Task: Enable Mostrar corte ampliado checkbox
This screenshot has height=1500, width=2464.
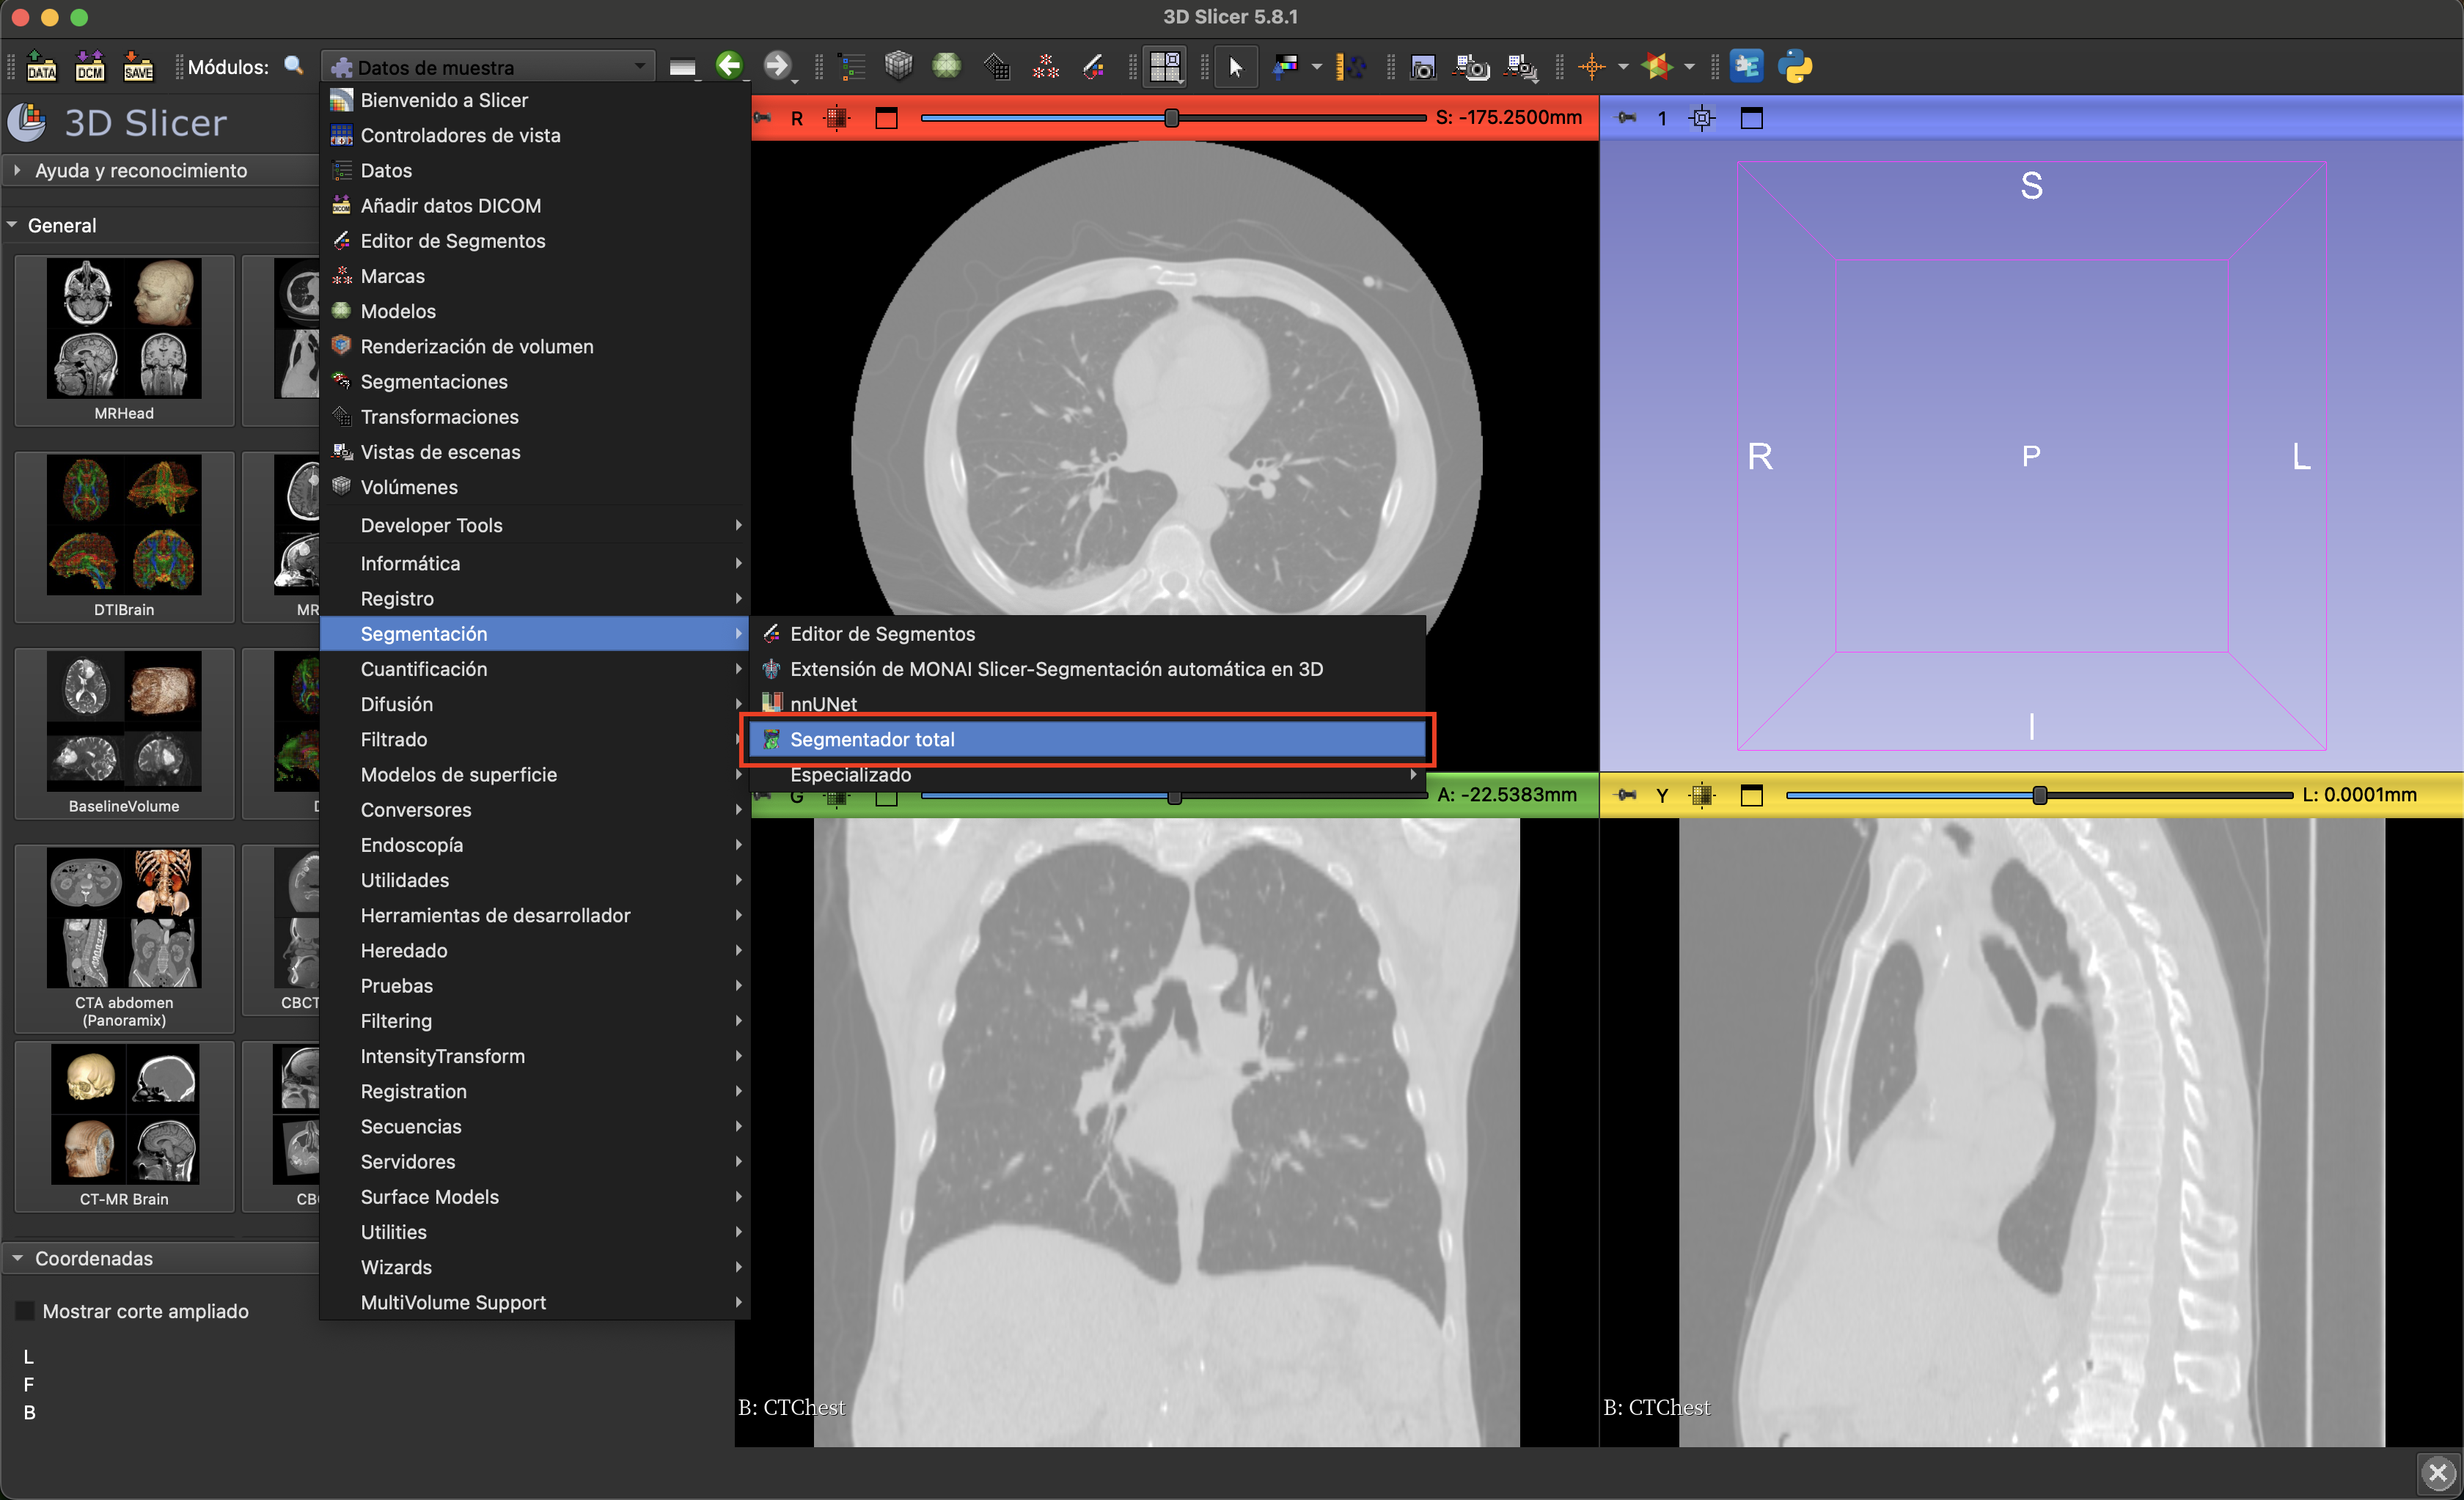Action: 26,1311
